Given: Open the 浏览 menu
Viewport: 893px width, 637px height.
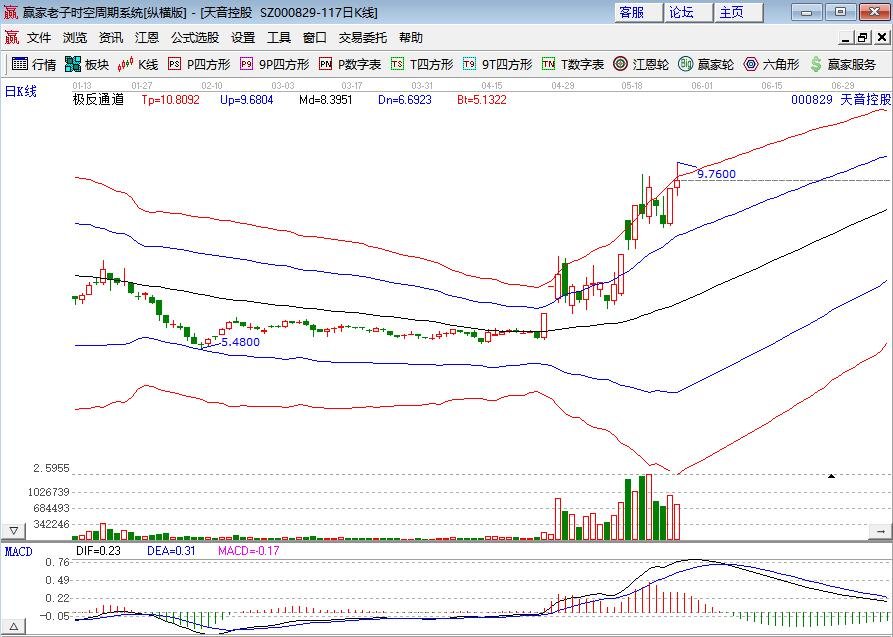Looking at the screenshot, I should tap(75, 38).
